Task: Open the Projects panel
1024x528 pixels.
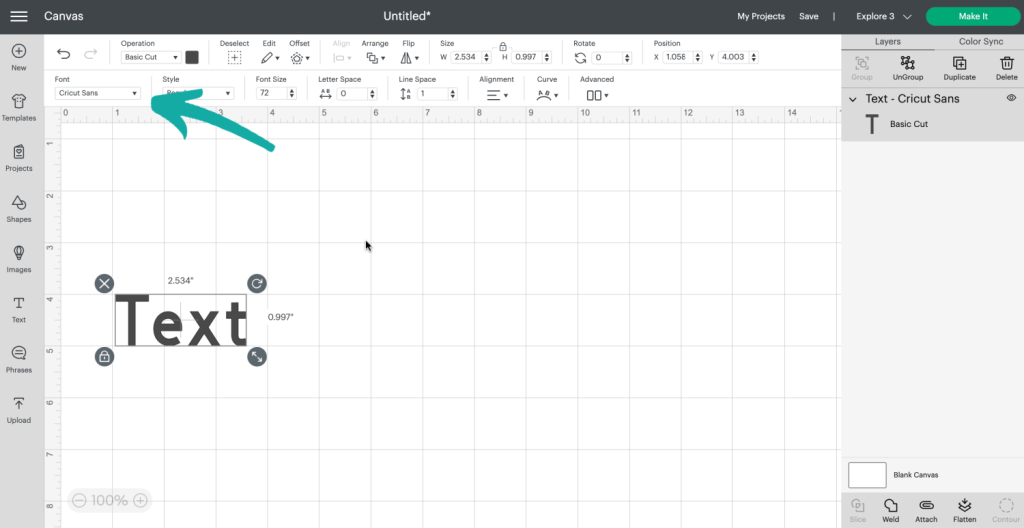Action: tap(19, 158)
